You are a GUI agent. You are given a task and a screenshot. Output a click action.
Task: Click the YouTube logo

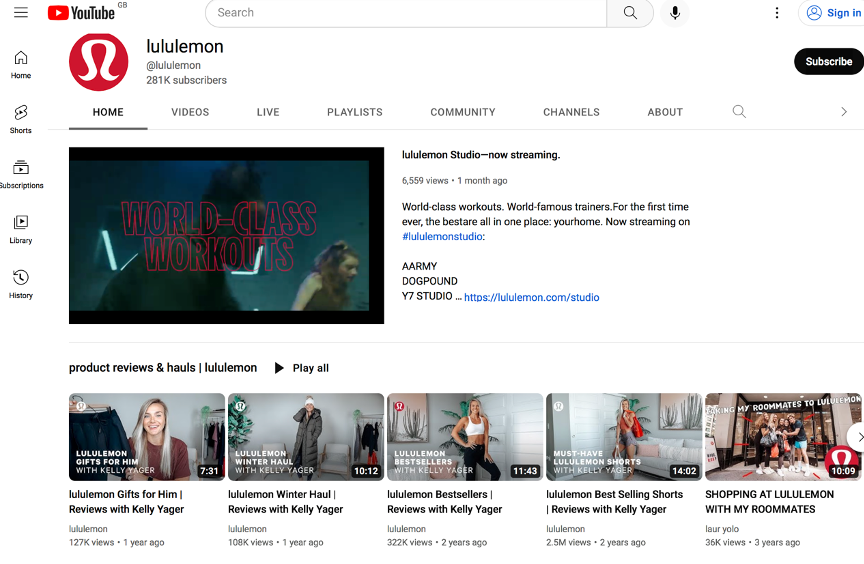coord(82,12)
